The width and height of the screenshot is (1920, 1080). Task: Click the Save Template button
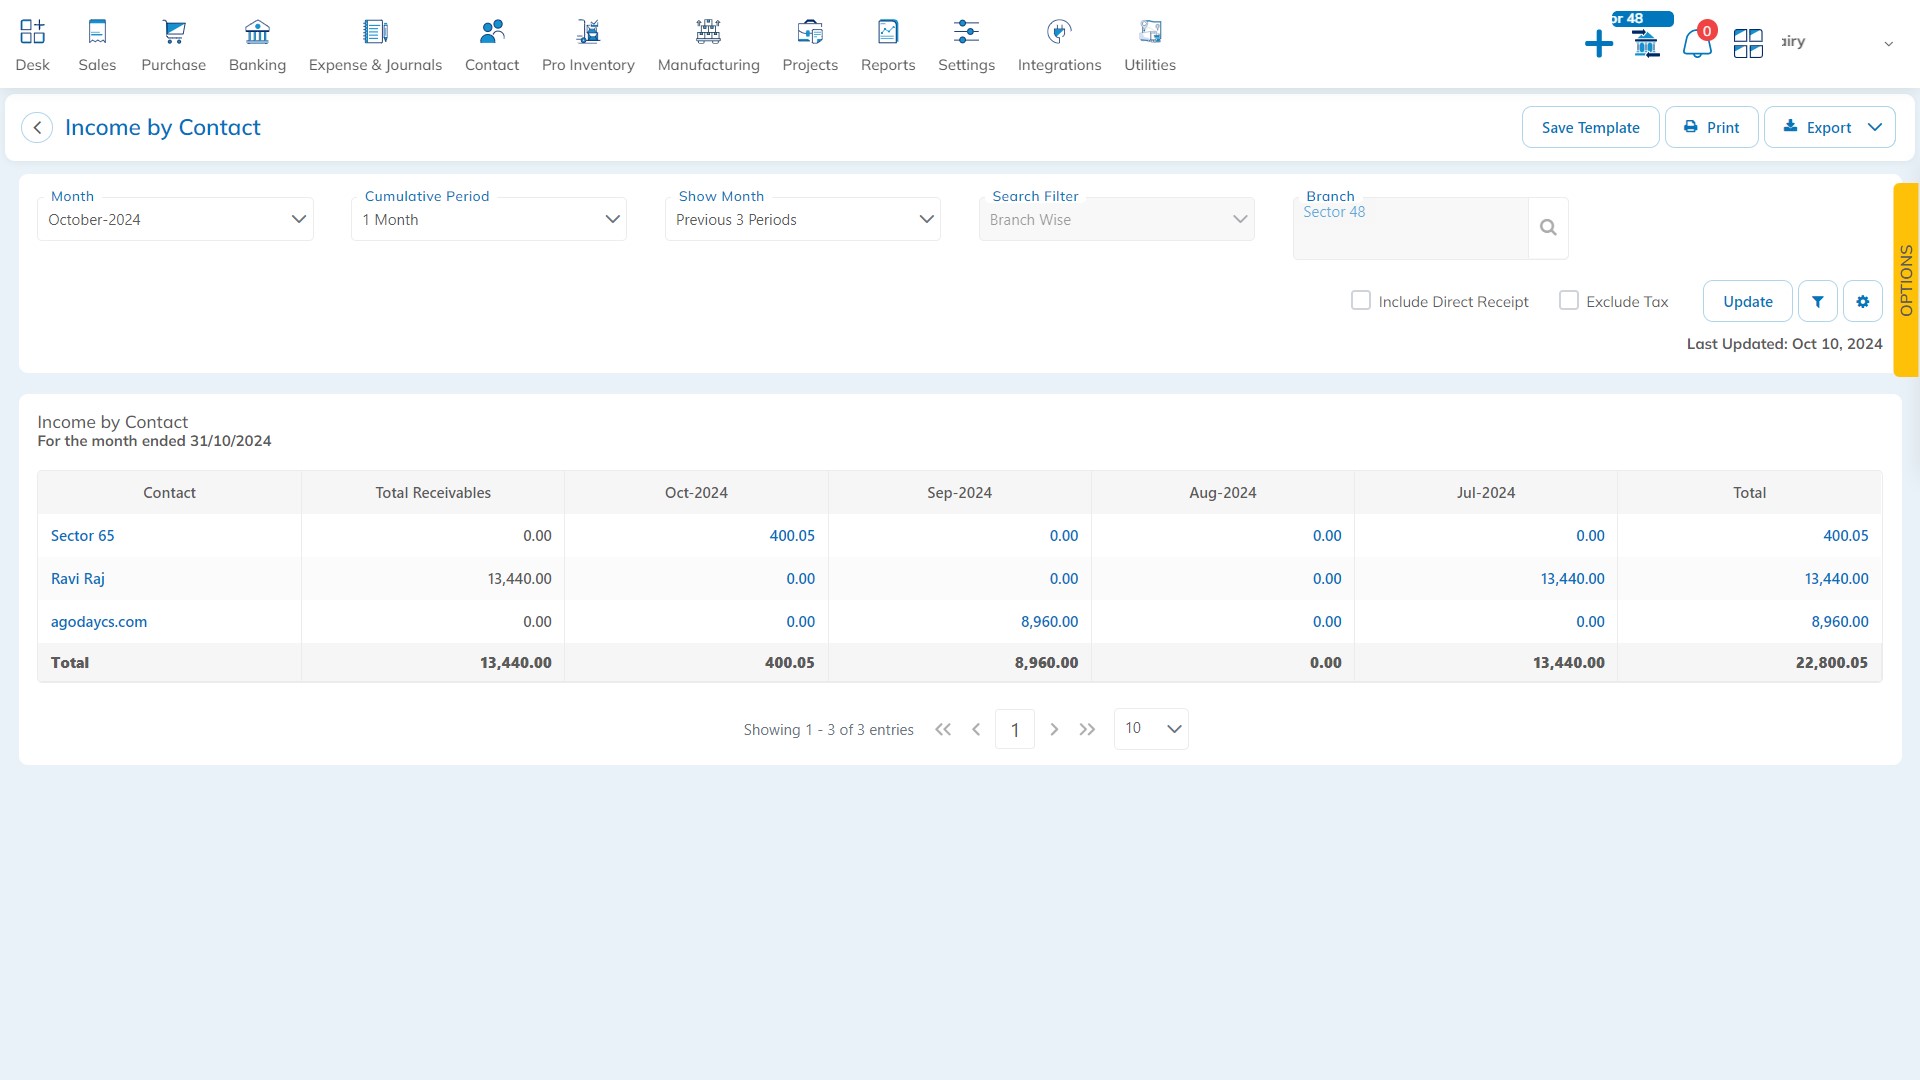[1590, 127]
